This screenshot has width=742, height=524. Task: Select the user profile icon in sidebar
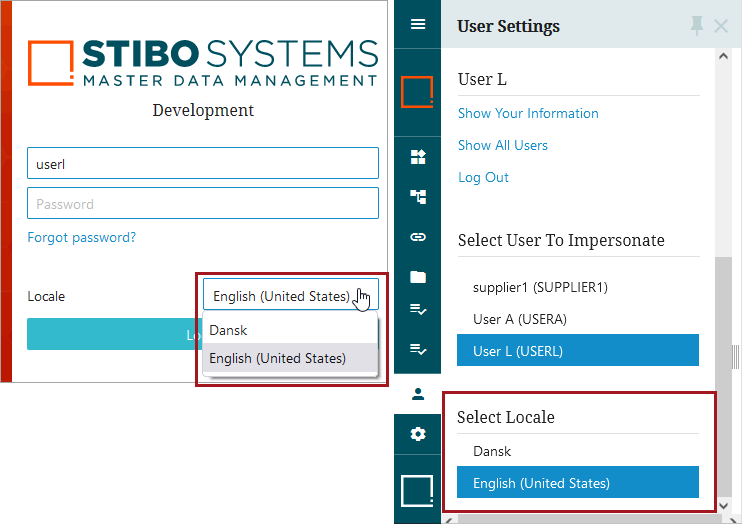tap(417, 394)
